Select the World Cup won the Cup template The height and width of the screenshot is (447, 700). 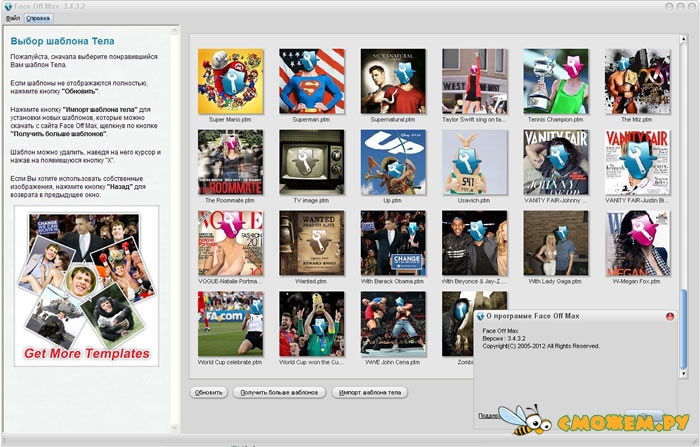click(312, 324)
